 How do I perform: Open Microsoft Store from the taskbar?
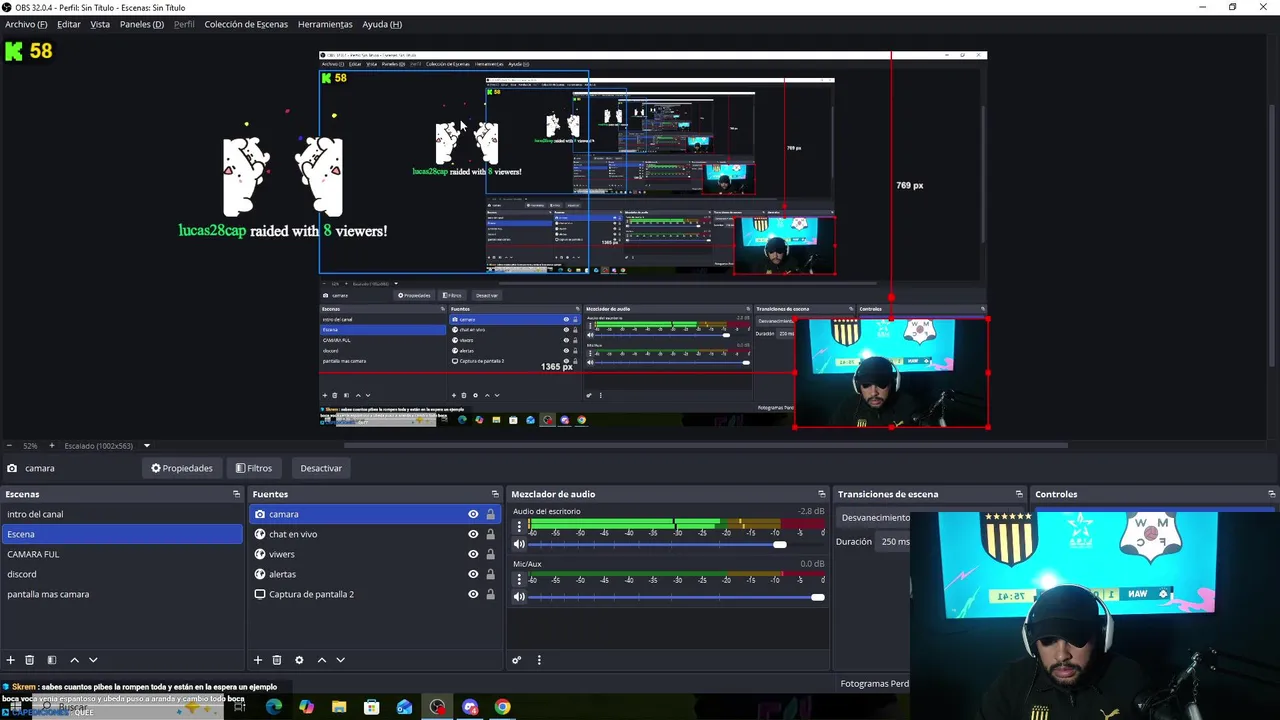[371, 707]
